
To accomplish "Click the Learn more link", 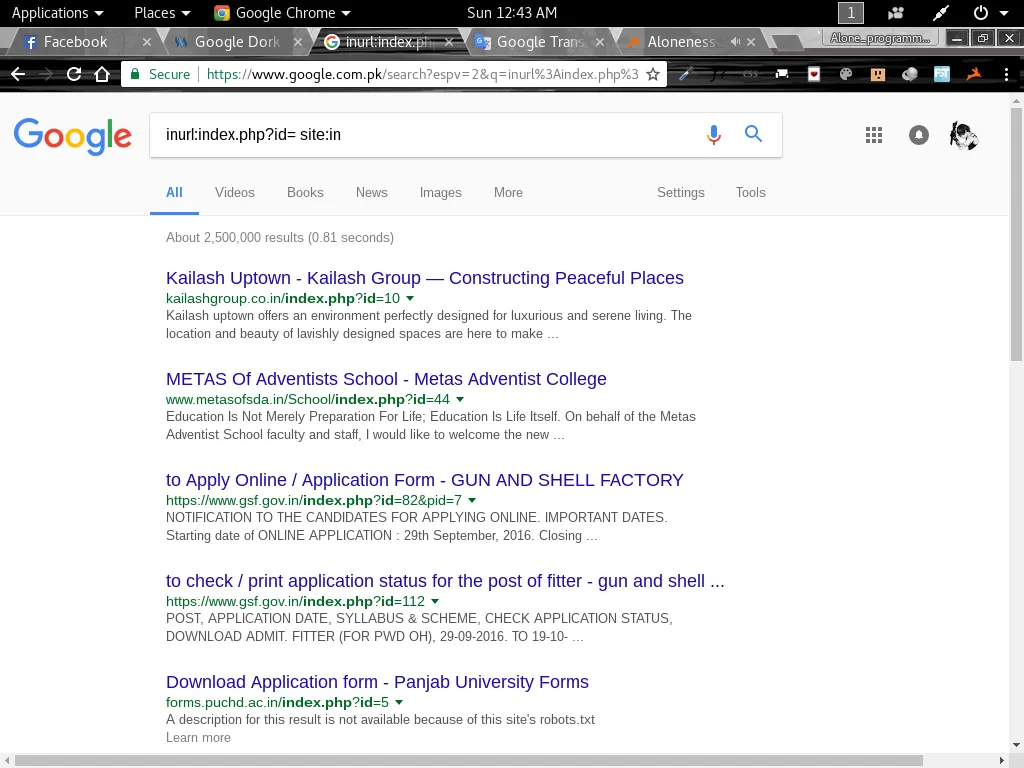I will pyautogui.click(x=198, y=737).
